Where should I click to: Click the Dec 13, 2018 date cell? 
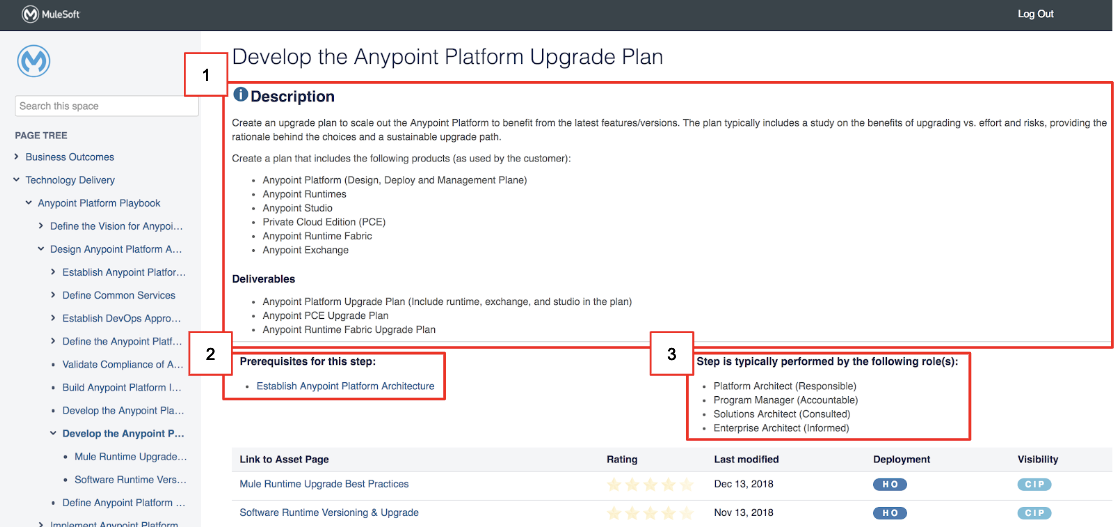[743, 484]
